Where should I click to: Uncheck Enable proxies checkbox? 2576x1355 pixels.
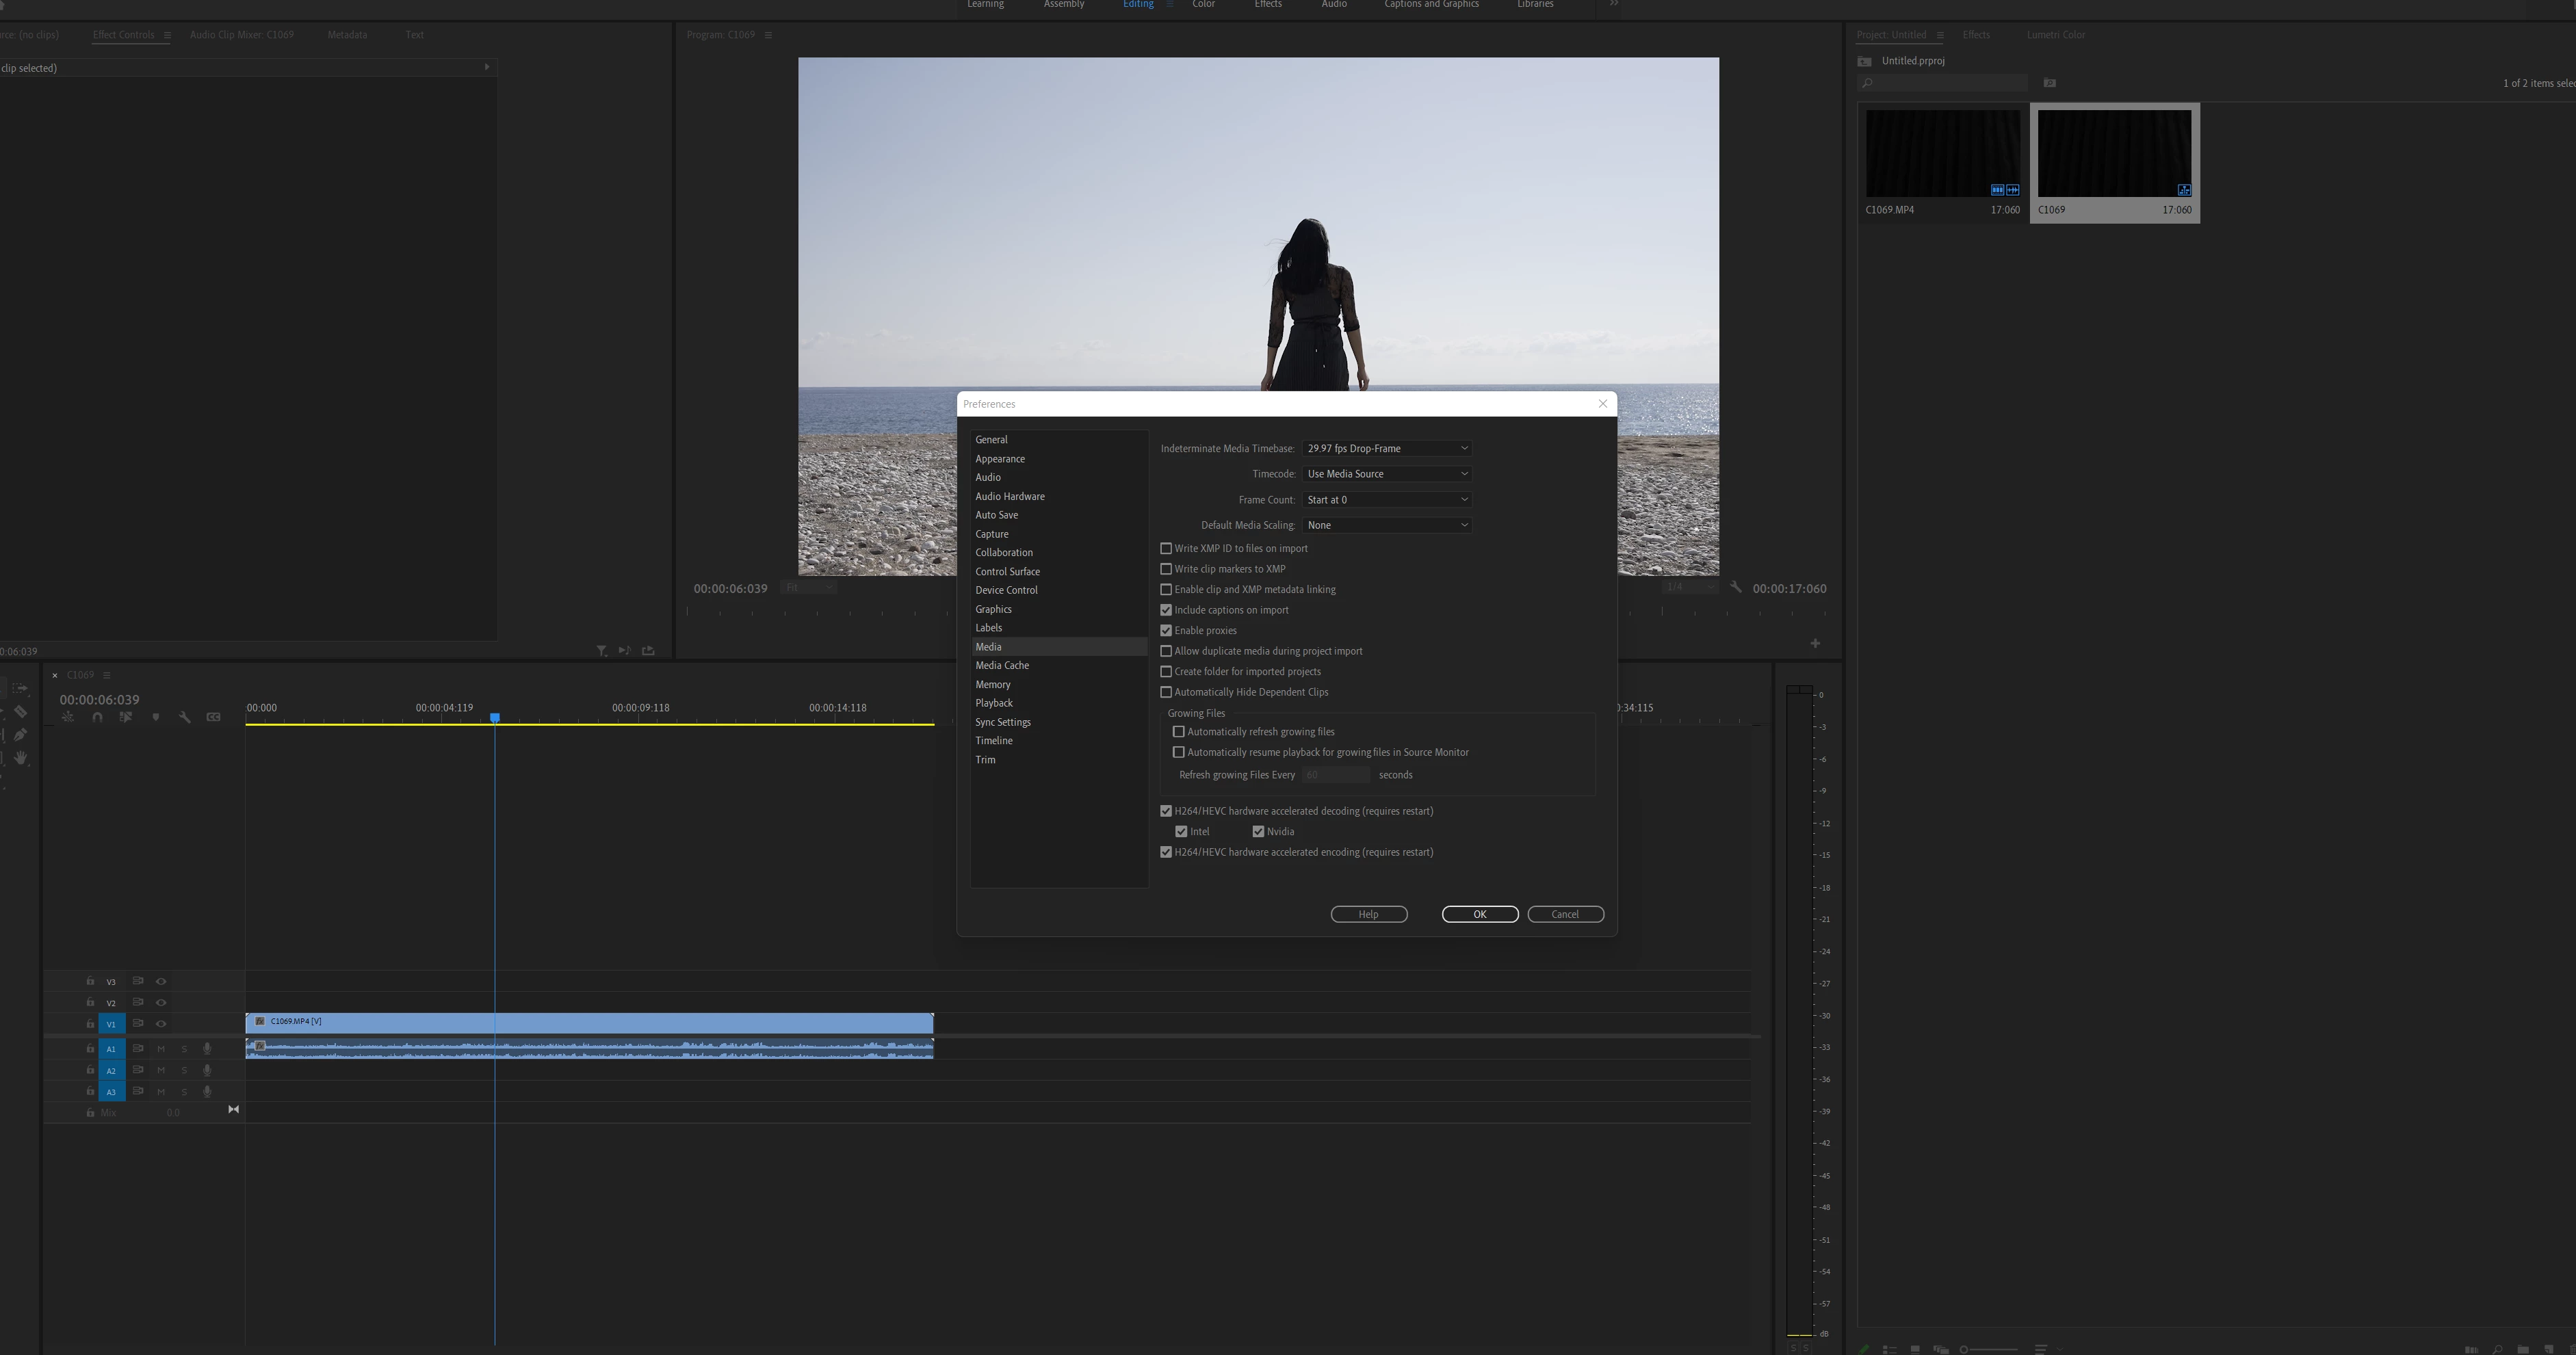point(1166,630)
